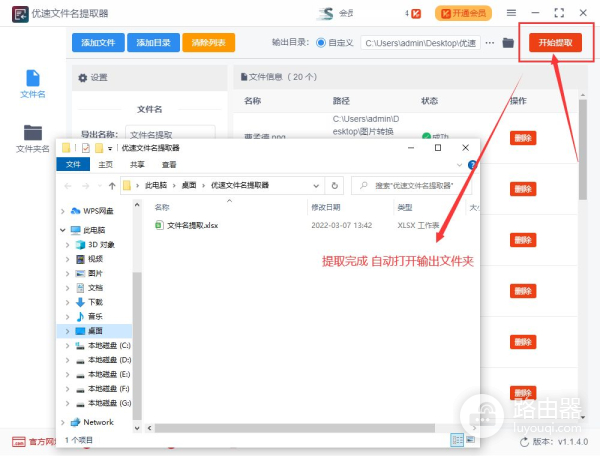Open the 文件夹名 sidebar icon
Viewport: 600px width, 456px height.
(33, 138)
